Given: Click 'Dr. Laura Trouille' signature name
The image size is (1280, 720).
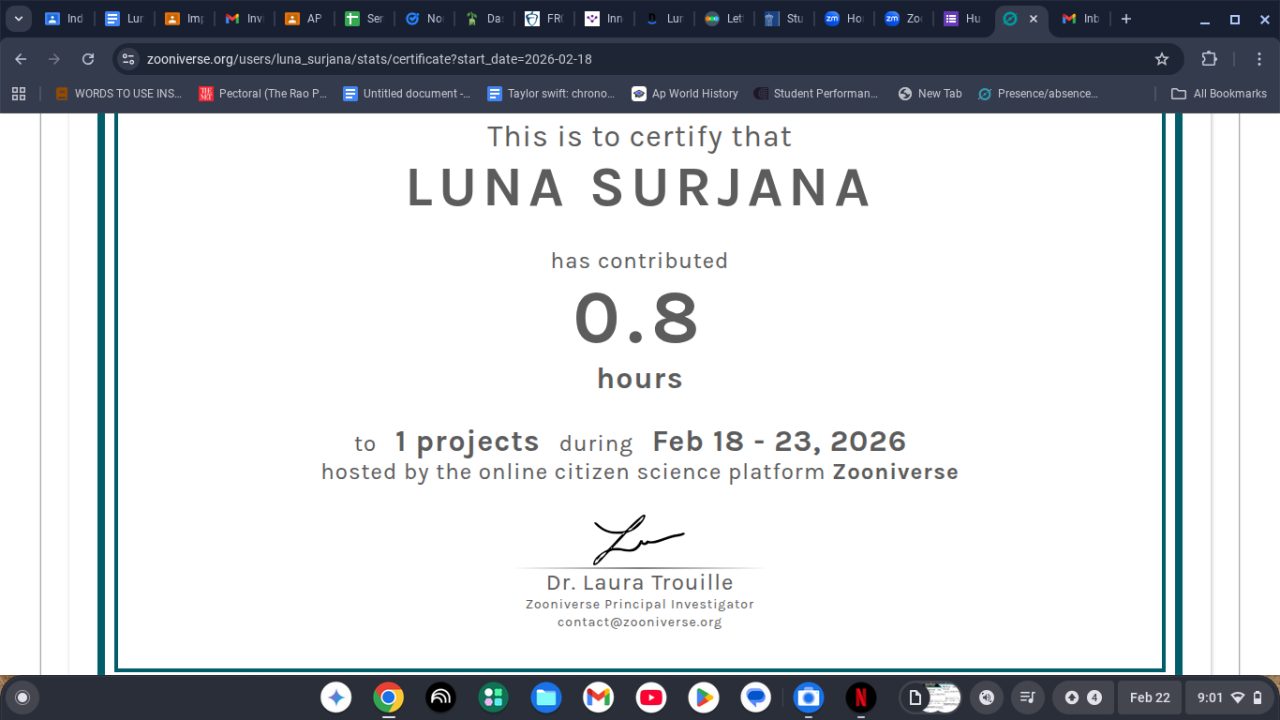Looking at the screenshot, I should pyautogui.click(x=640, y=582).
